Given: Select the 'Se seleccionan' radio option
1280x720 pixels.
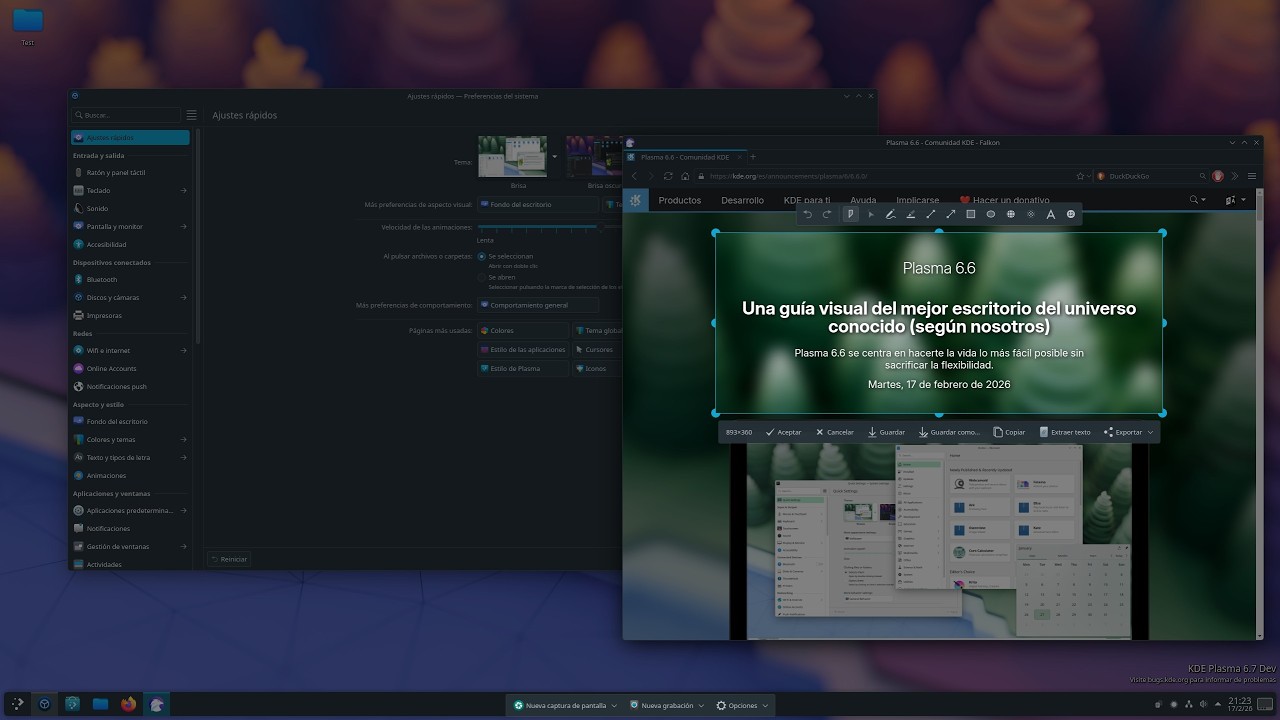Looking at the screenshot, I should (482, 256).
